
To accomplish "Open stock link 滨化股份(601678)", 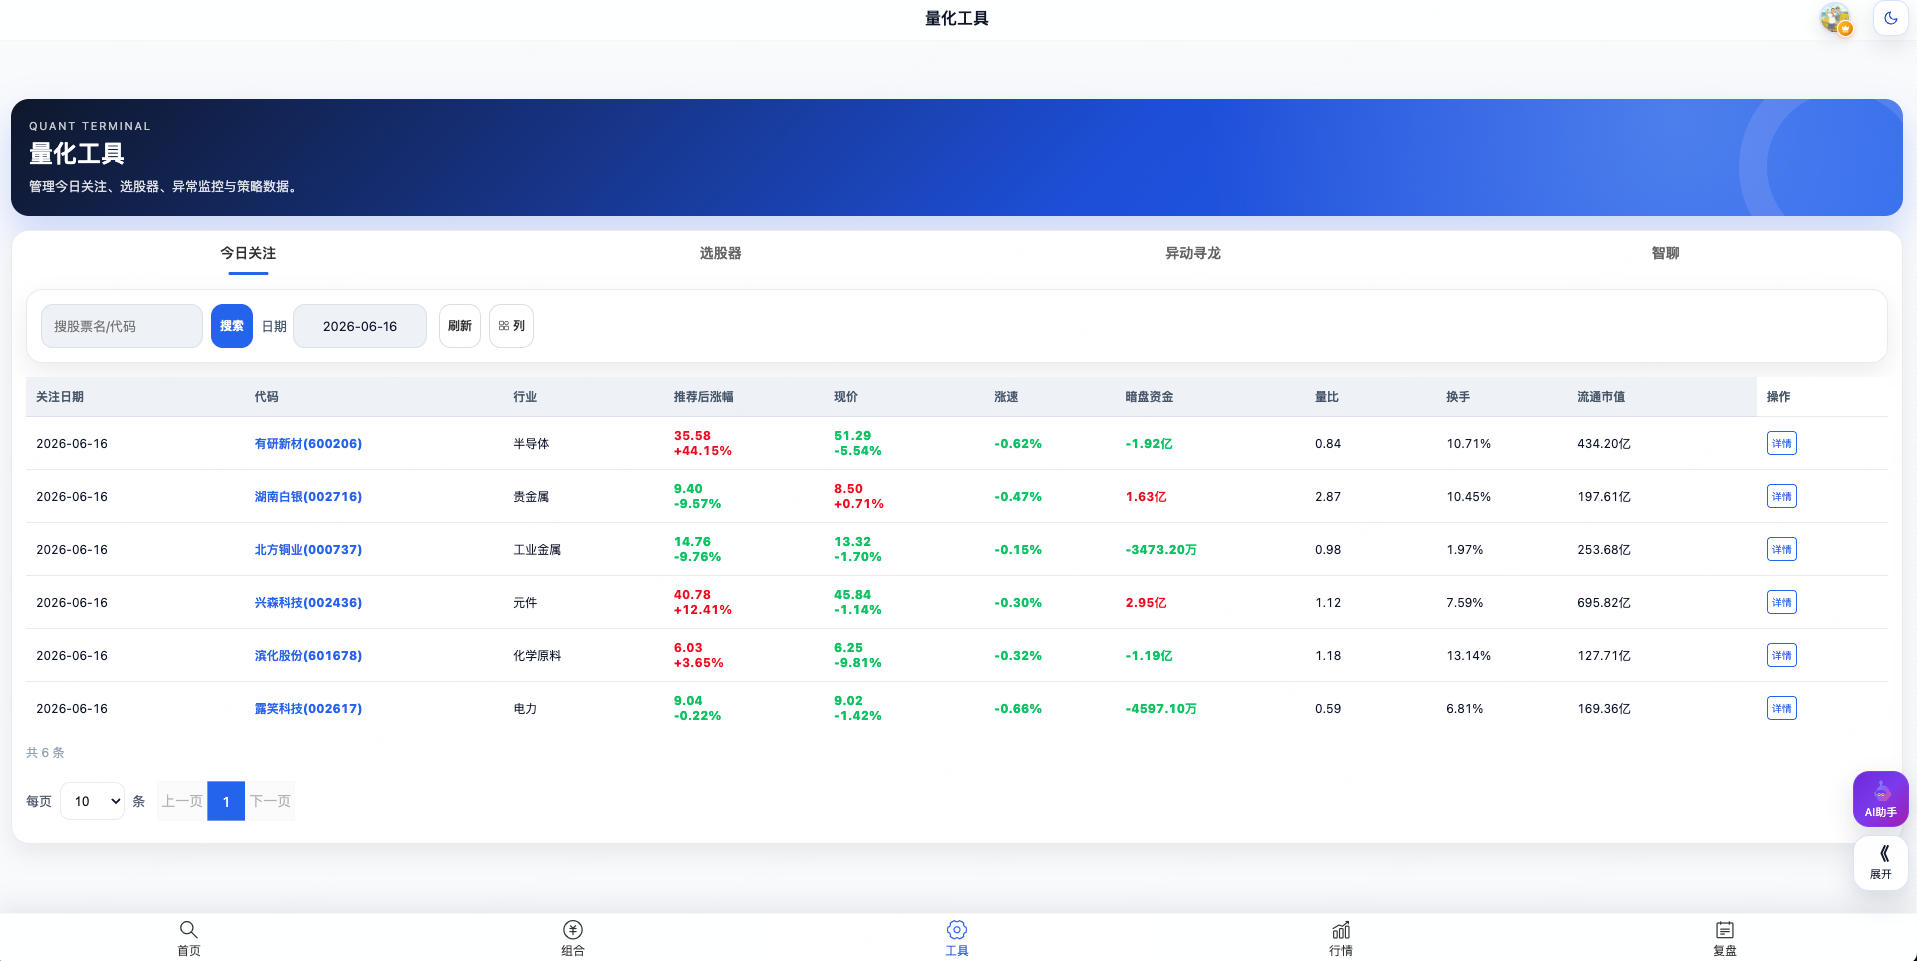I will [x=308, y=656].
